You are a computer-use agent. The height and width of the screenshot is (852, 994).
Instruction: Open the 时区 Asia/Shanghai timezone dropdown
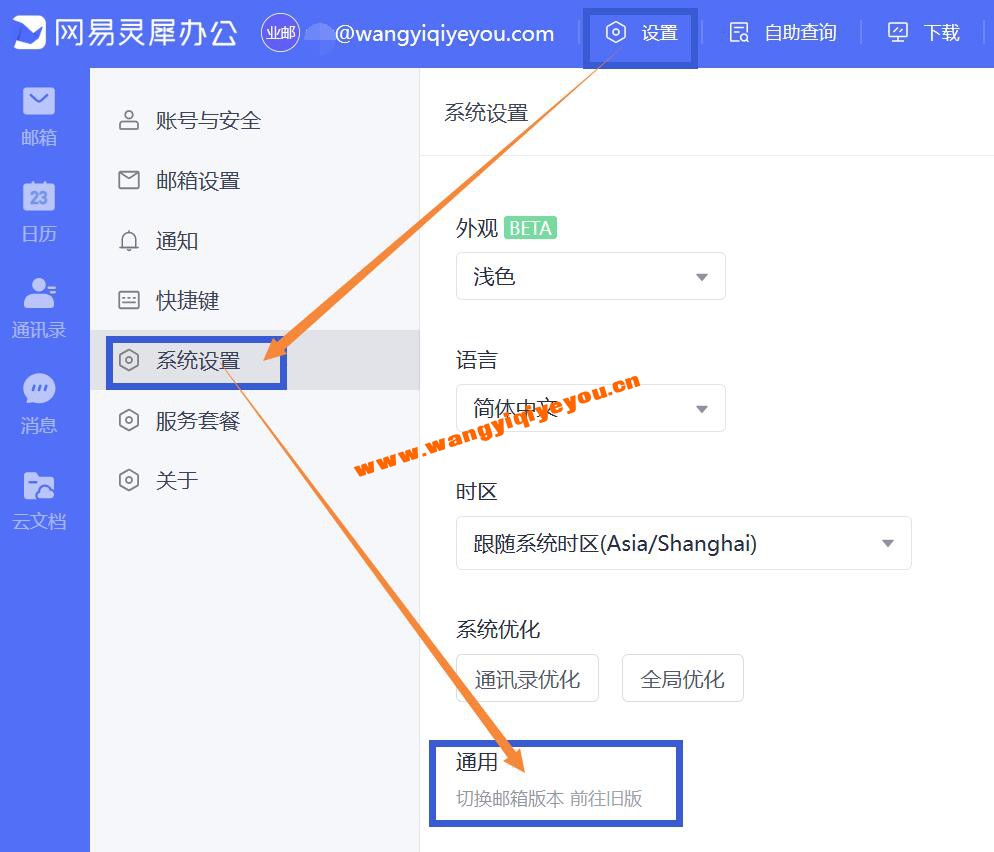[684, 543]
